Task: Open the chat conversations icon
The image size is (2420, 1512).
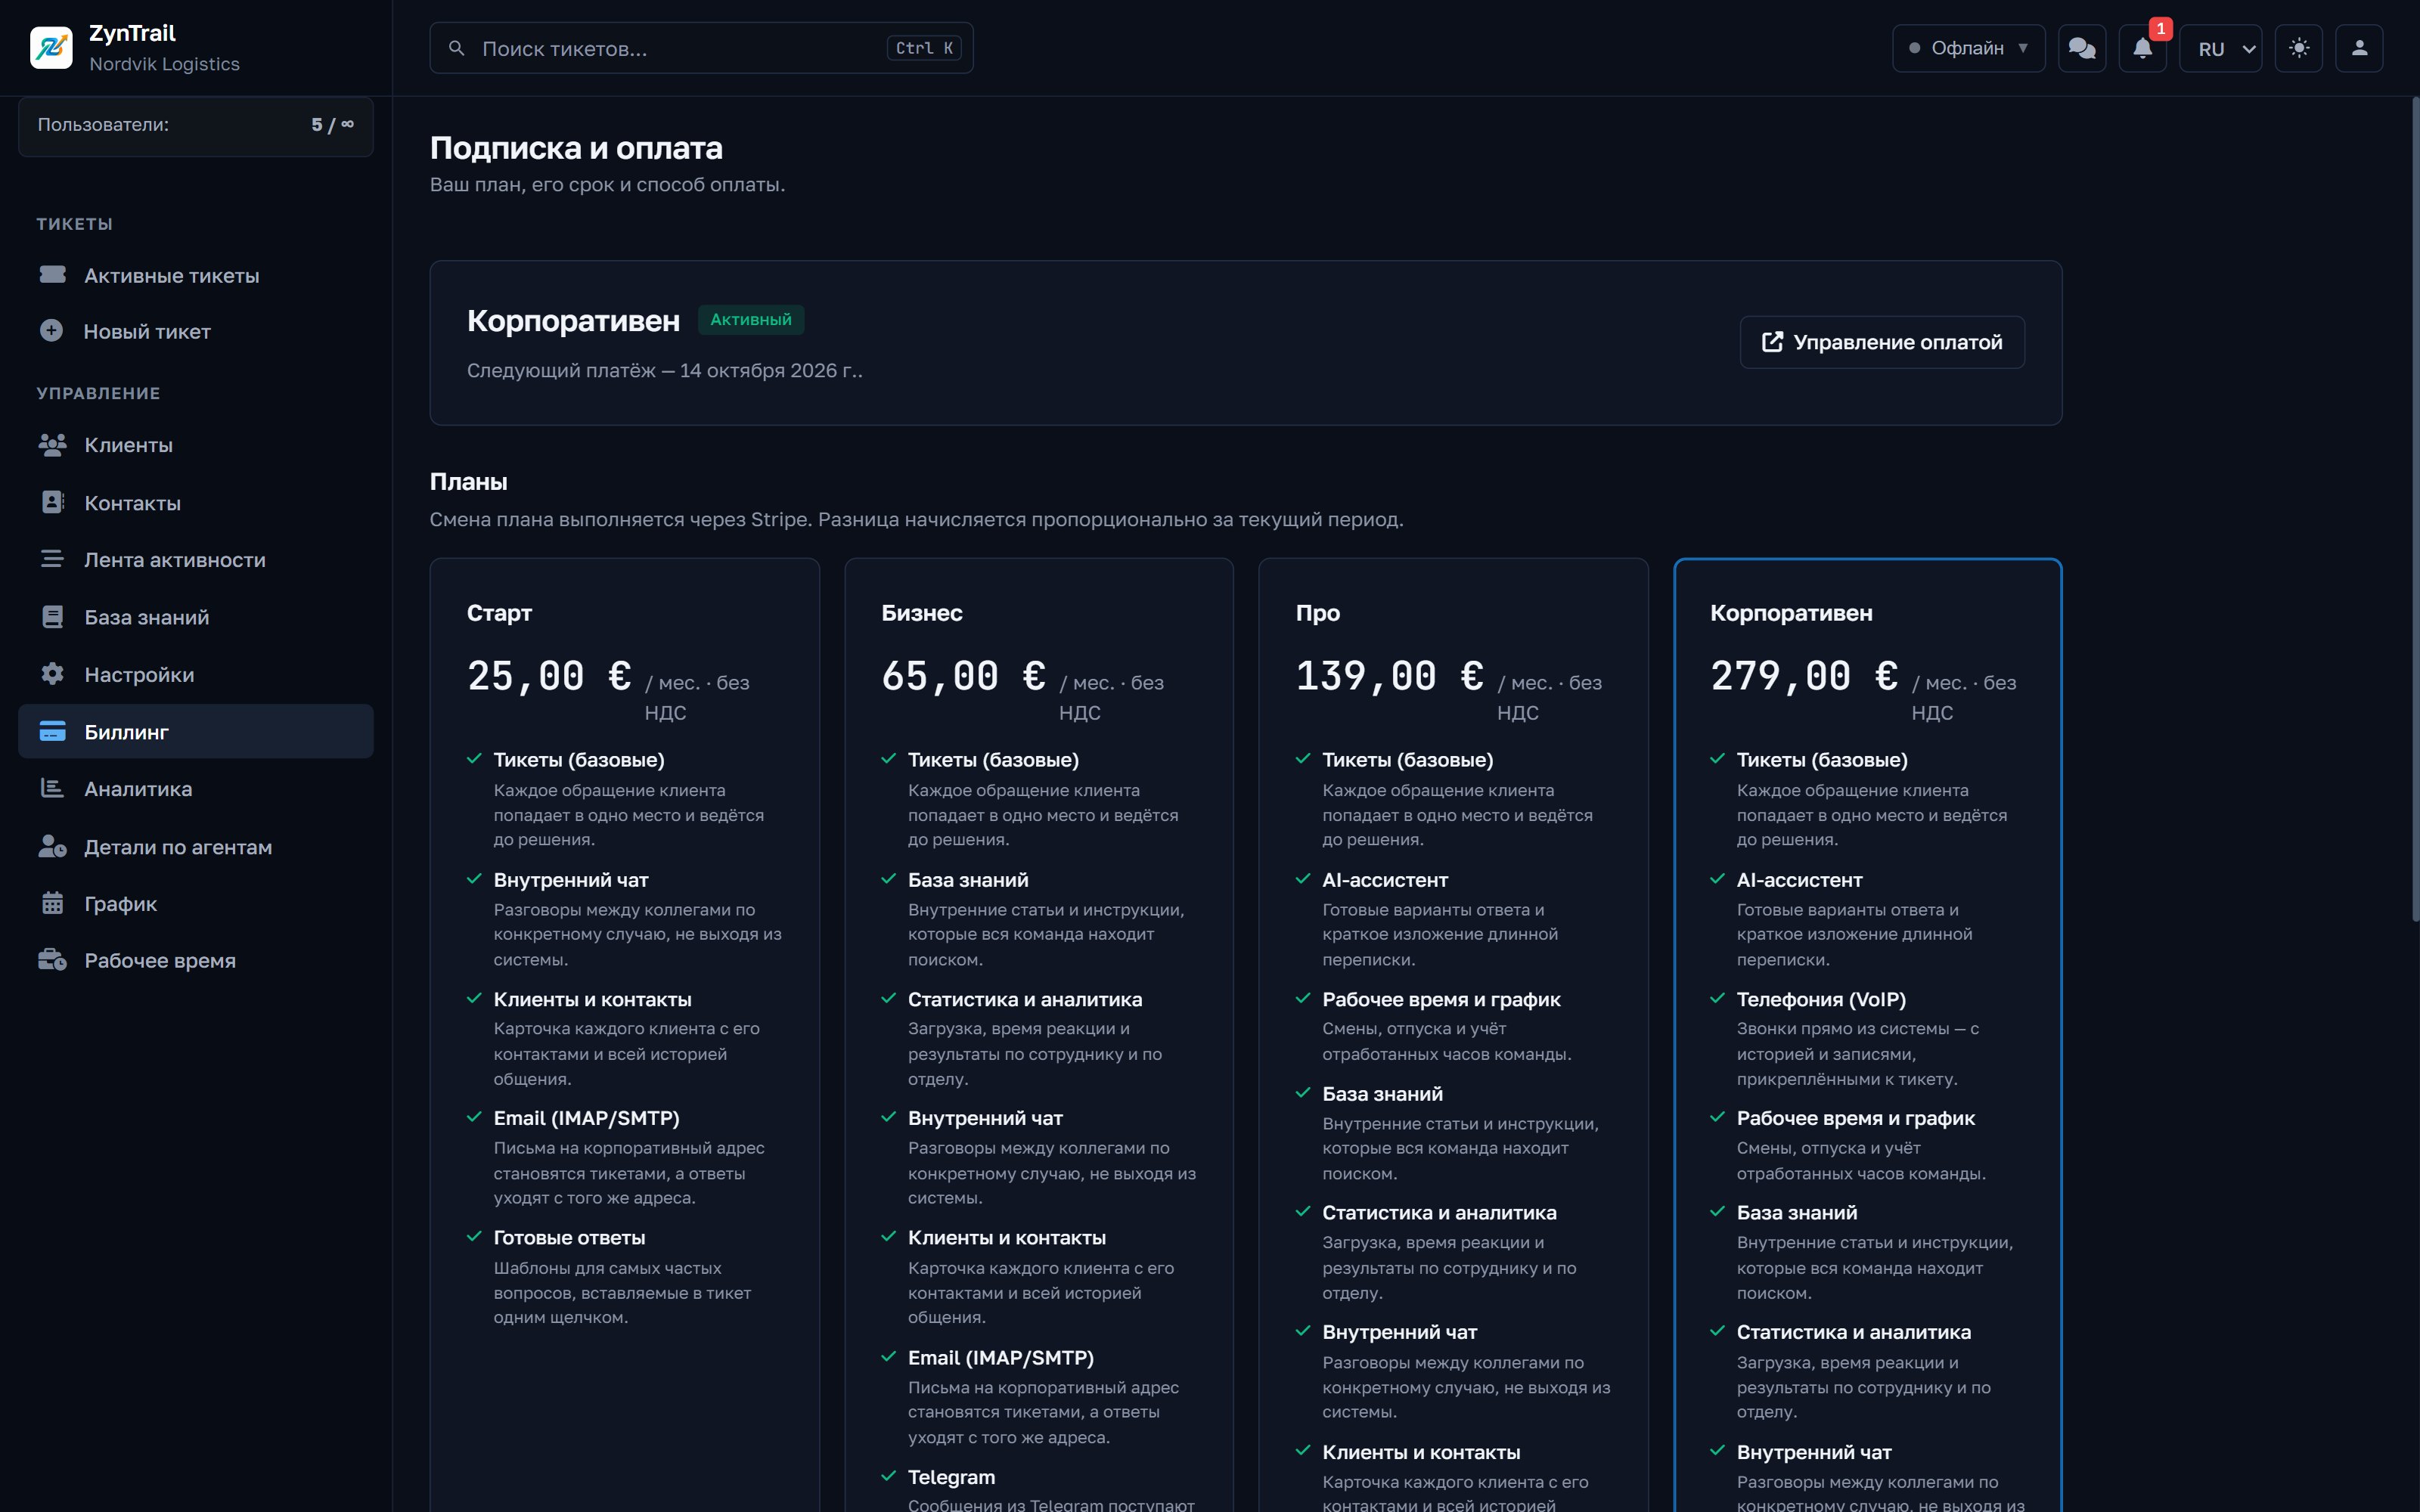Action: 2082,48
